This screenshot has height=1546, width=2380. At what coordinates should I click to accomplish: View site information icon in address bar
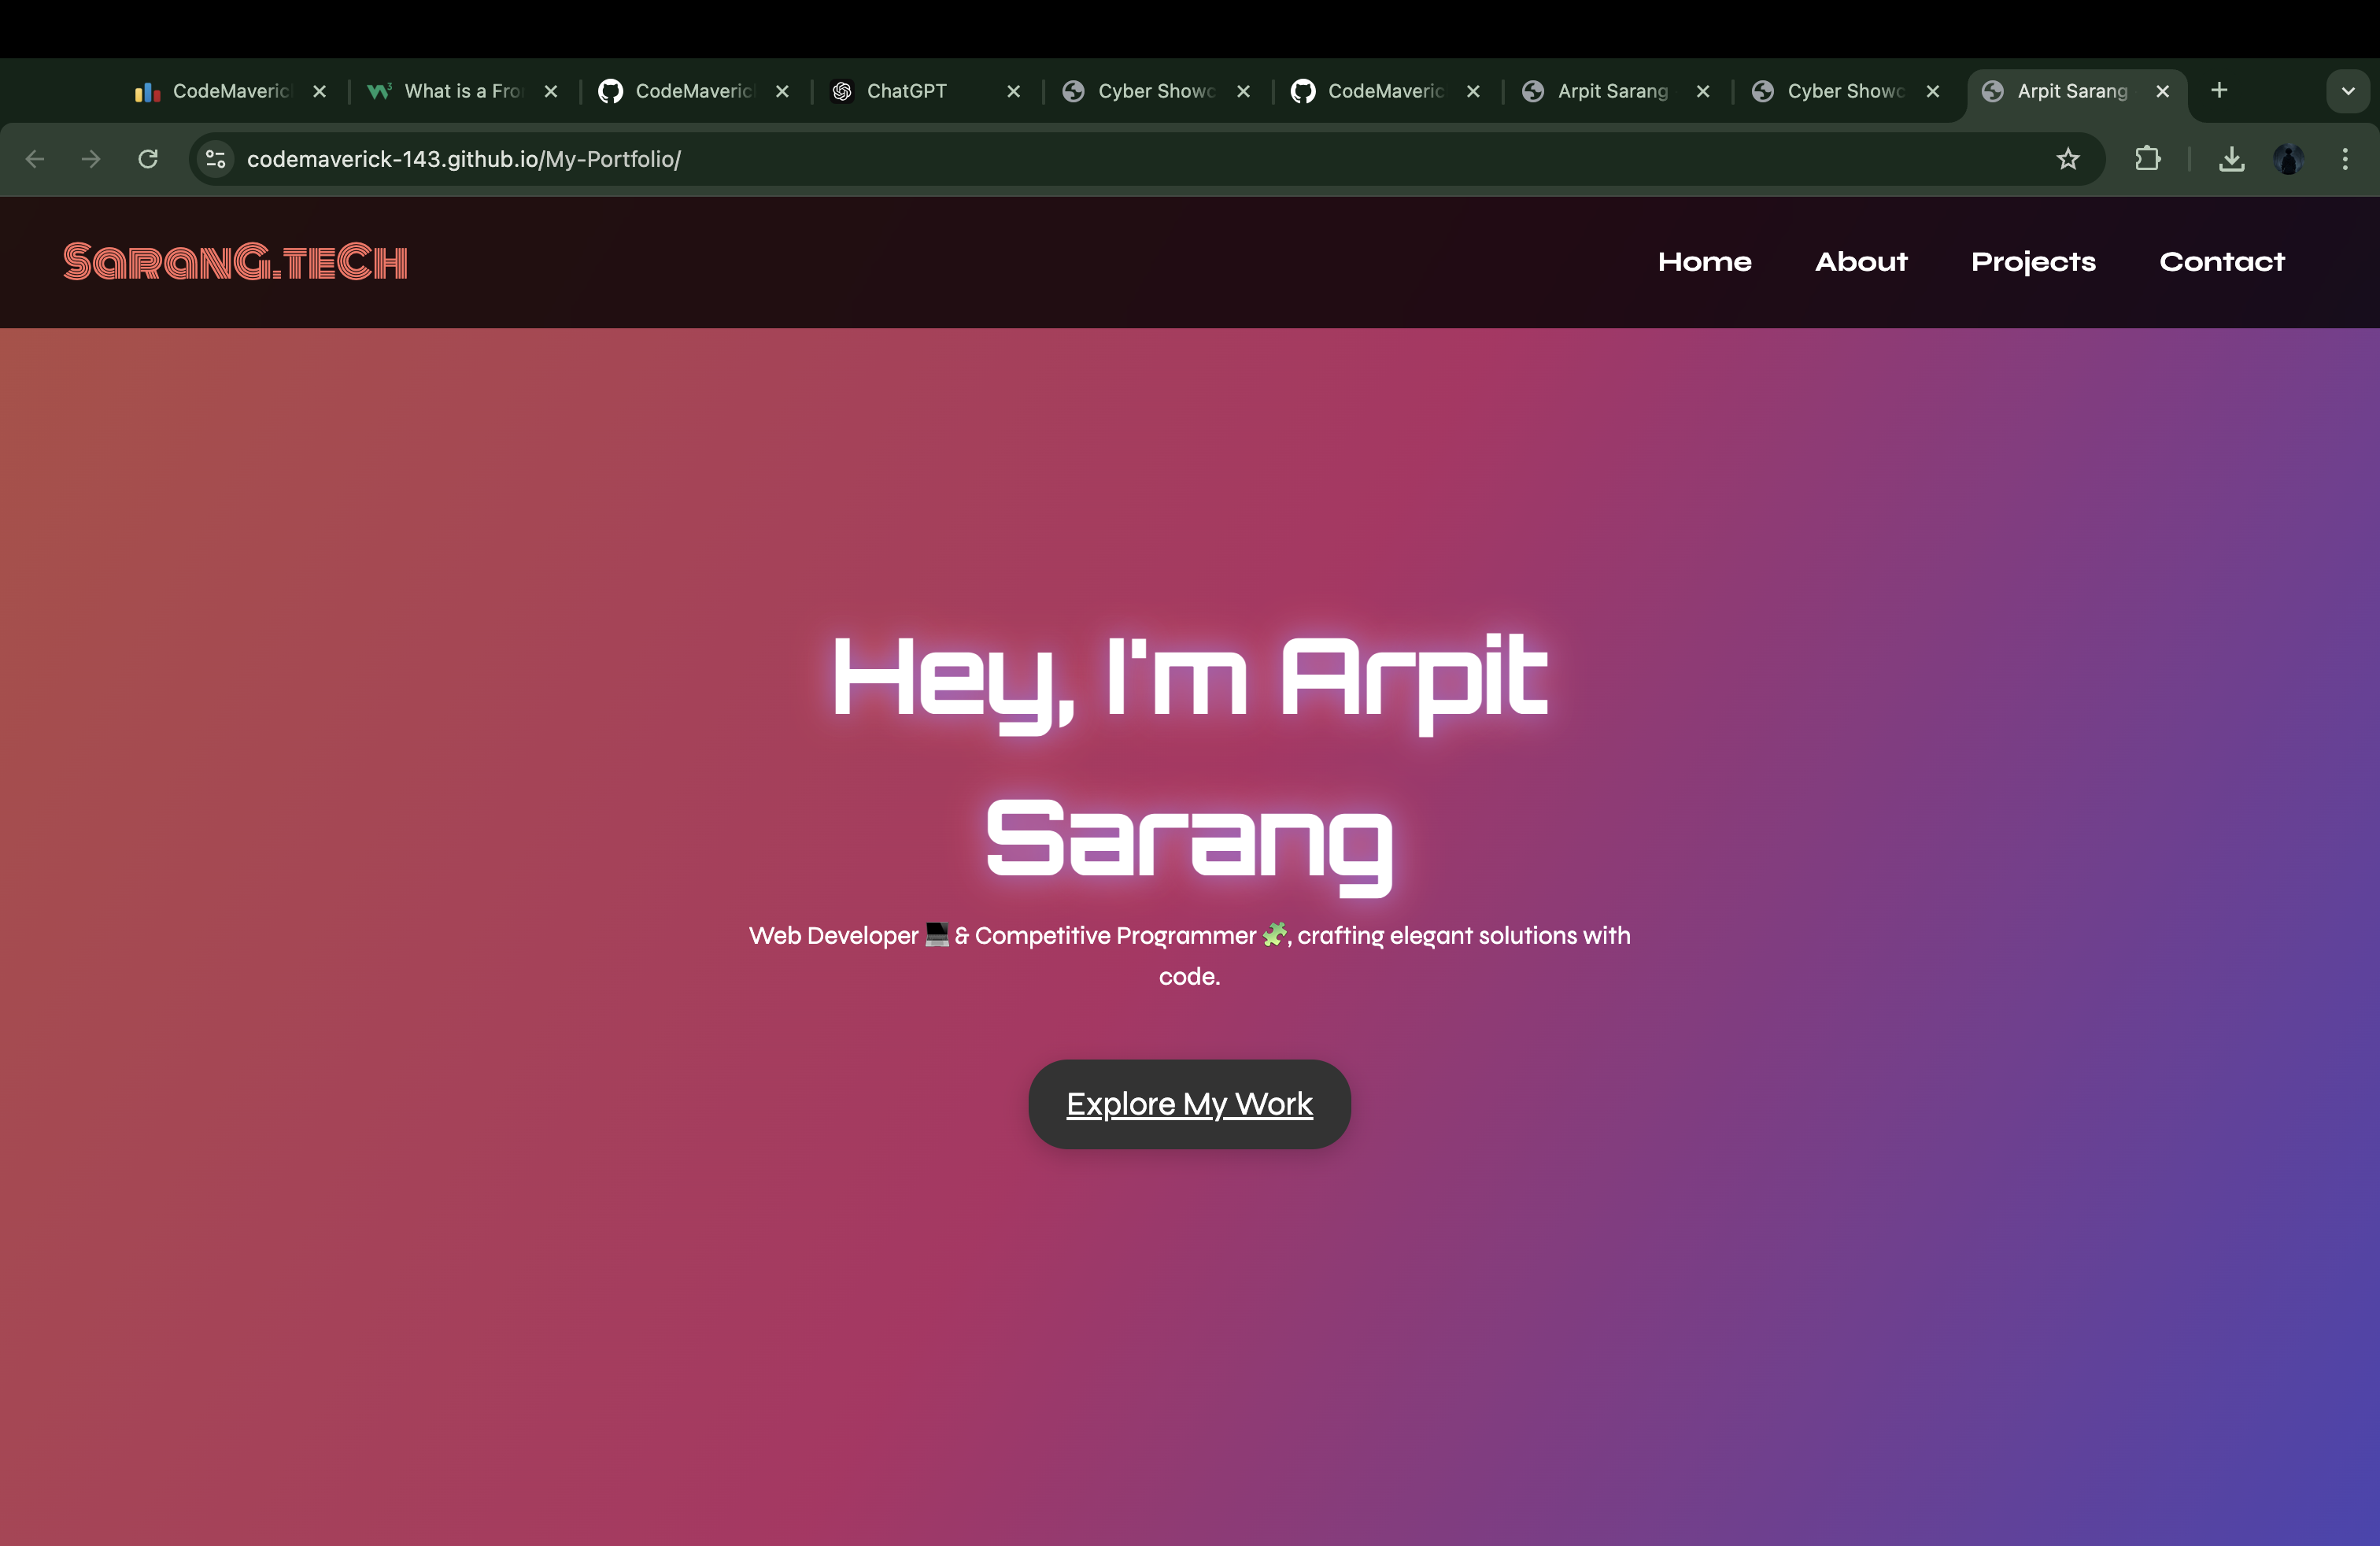[215, 159]
